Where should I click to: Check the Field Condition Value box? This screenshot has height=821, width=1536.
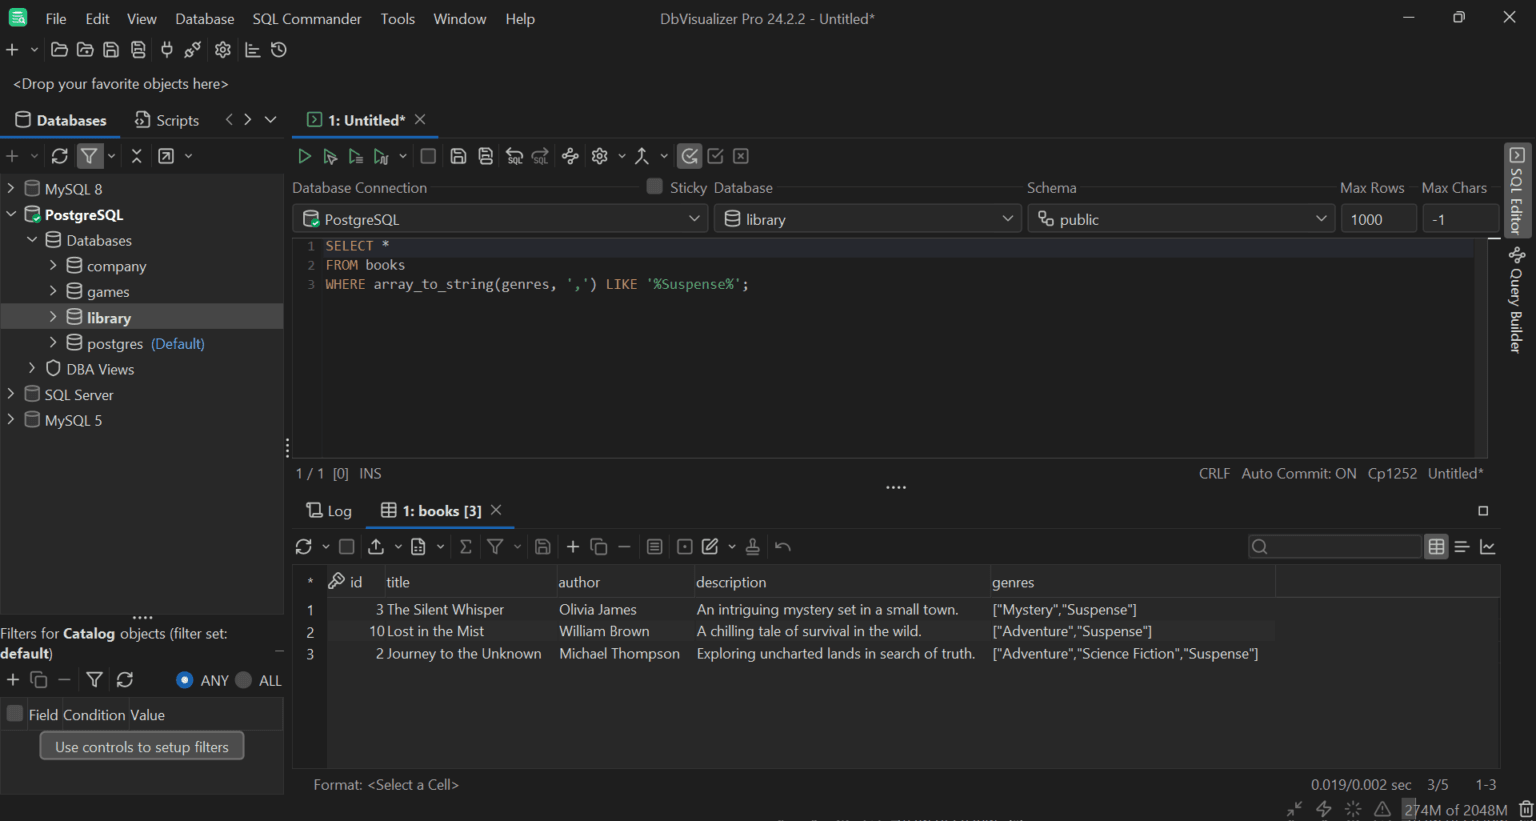click(x=15, y=714)
